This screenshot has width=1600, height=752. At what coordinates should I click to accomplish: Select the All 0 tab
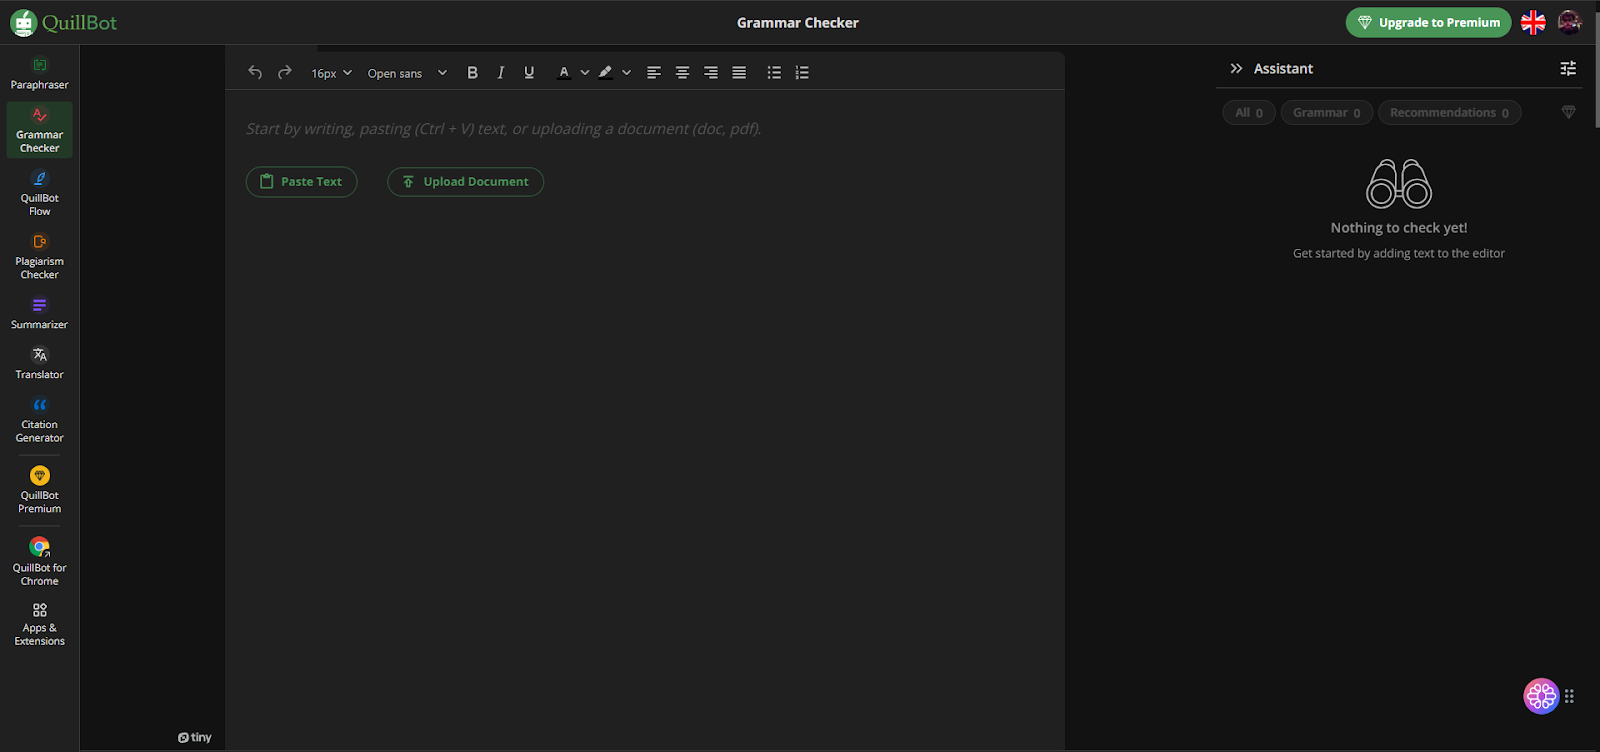(x=1249, y=113)
